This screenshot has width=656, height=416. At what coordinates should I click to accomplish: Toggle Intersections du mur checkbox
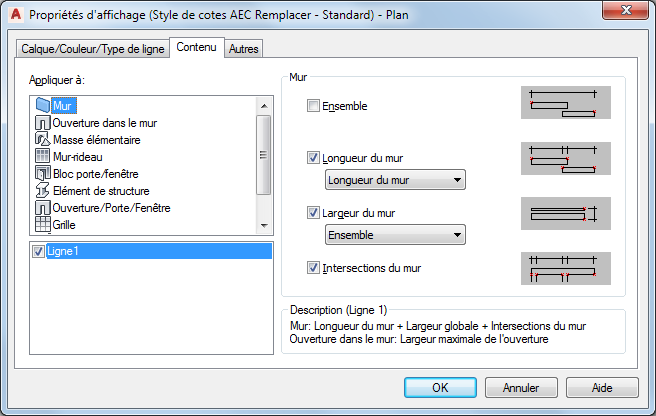314,268
